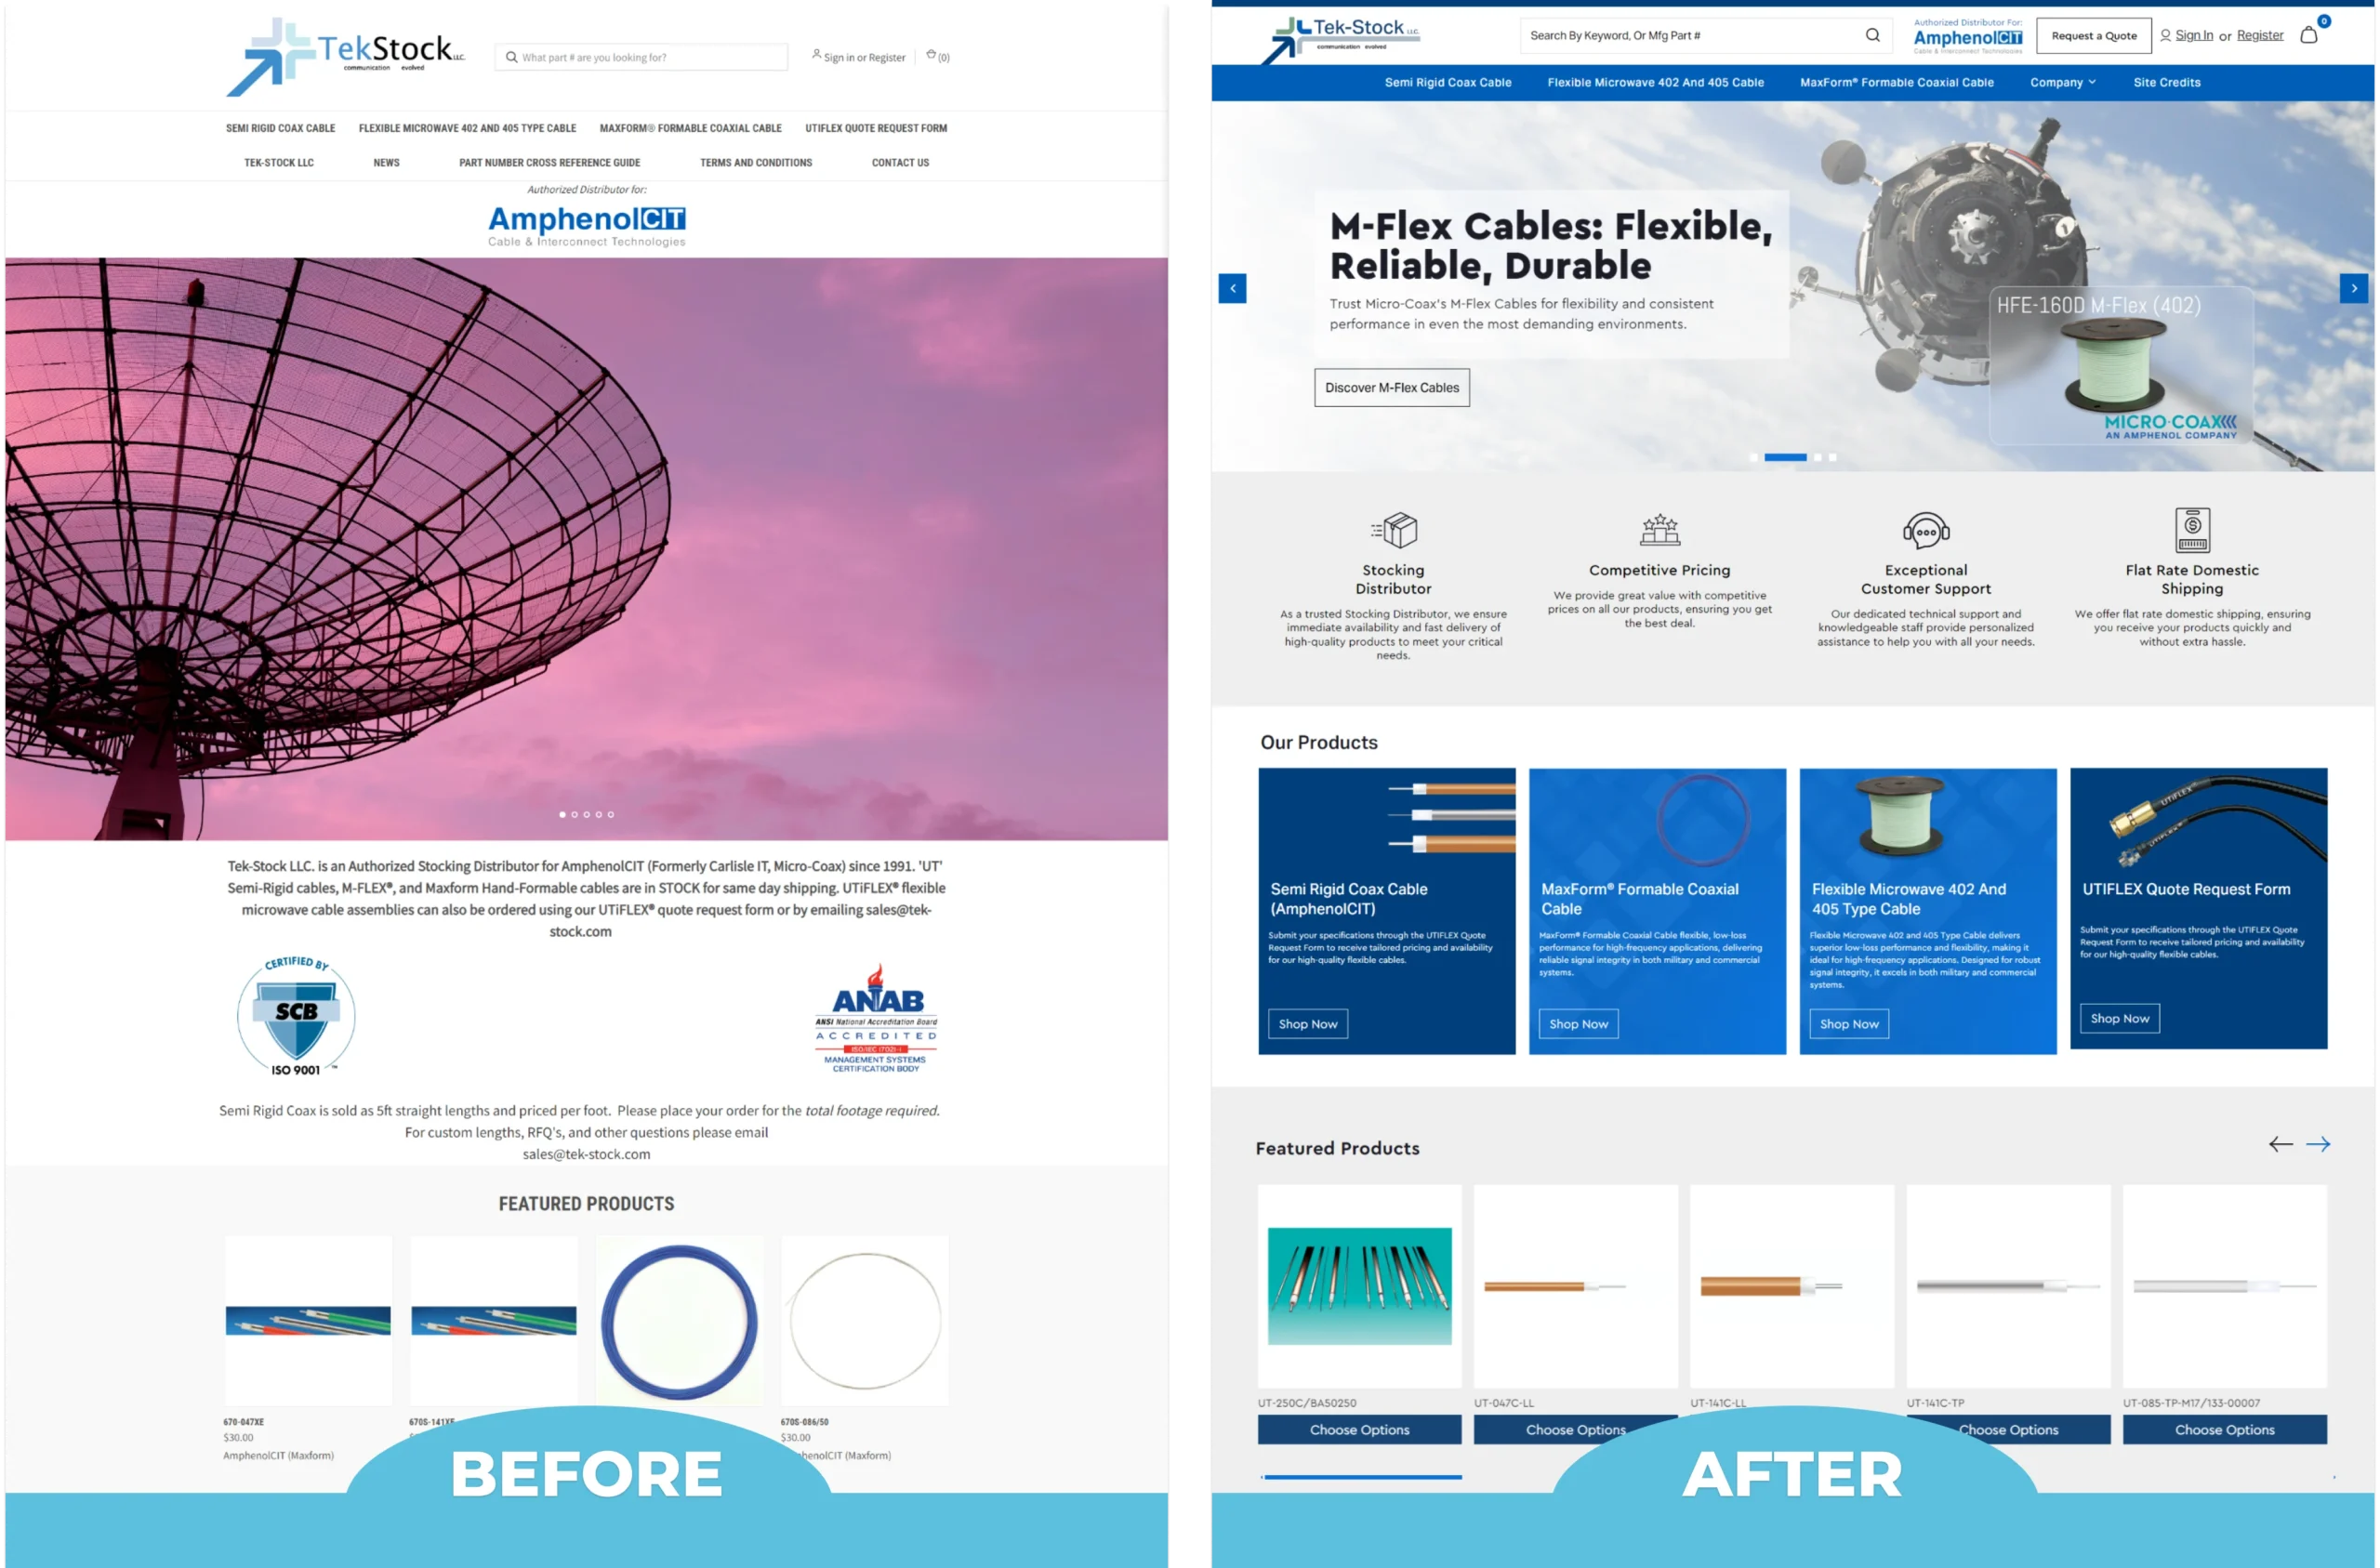
Task: Select Flexible Microwave 402 And 405 Cable tab
Action: pos(1654,82)
